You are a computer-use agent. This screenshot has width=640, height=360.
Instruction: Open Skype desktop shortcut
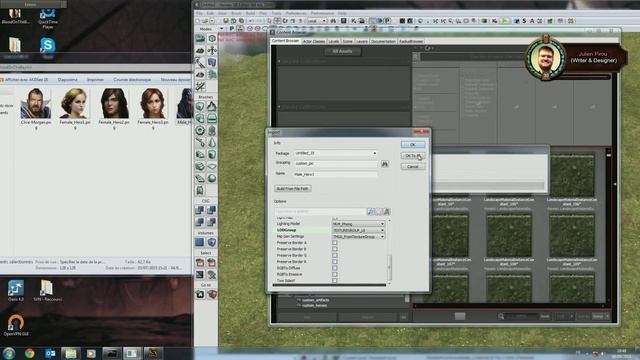click(x=47, y=47)
